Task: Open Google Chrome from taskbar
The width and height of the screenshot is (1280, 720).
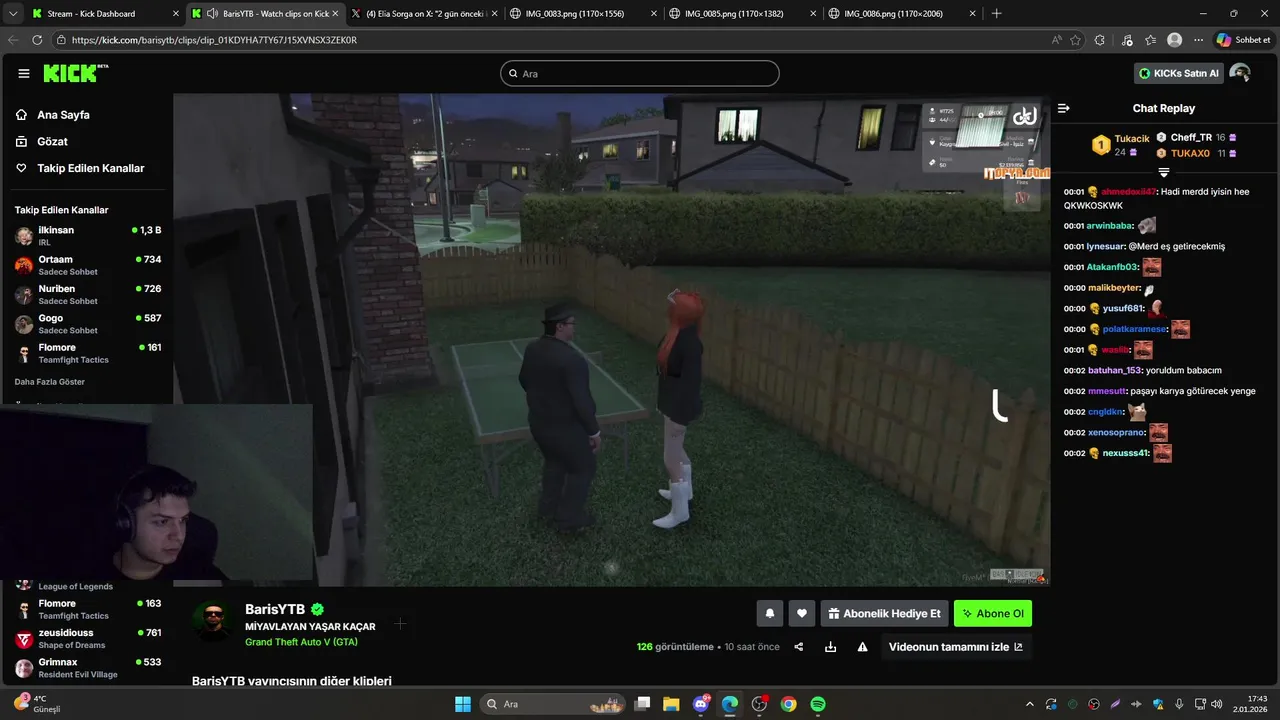Action: [789, 704]
